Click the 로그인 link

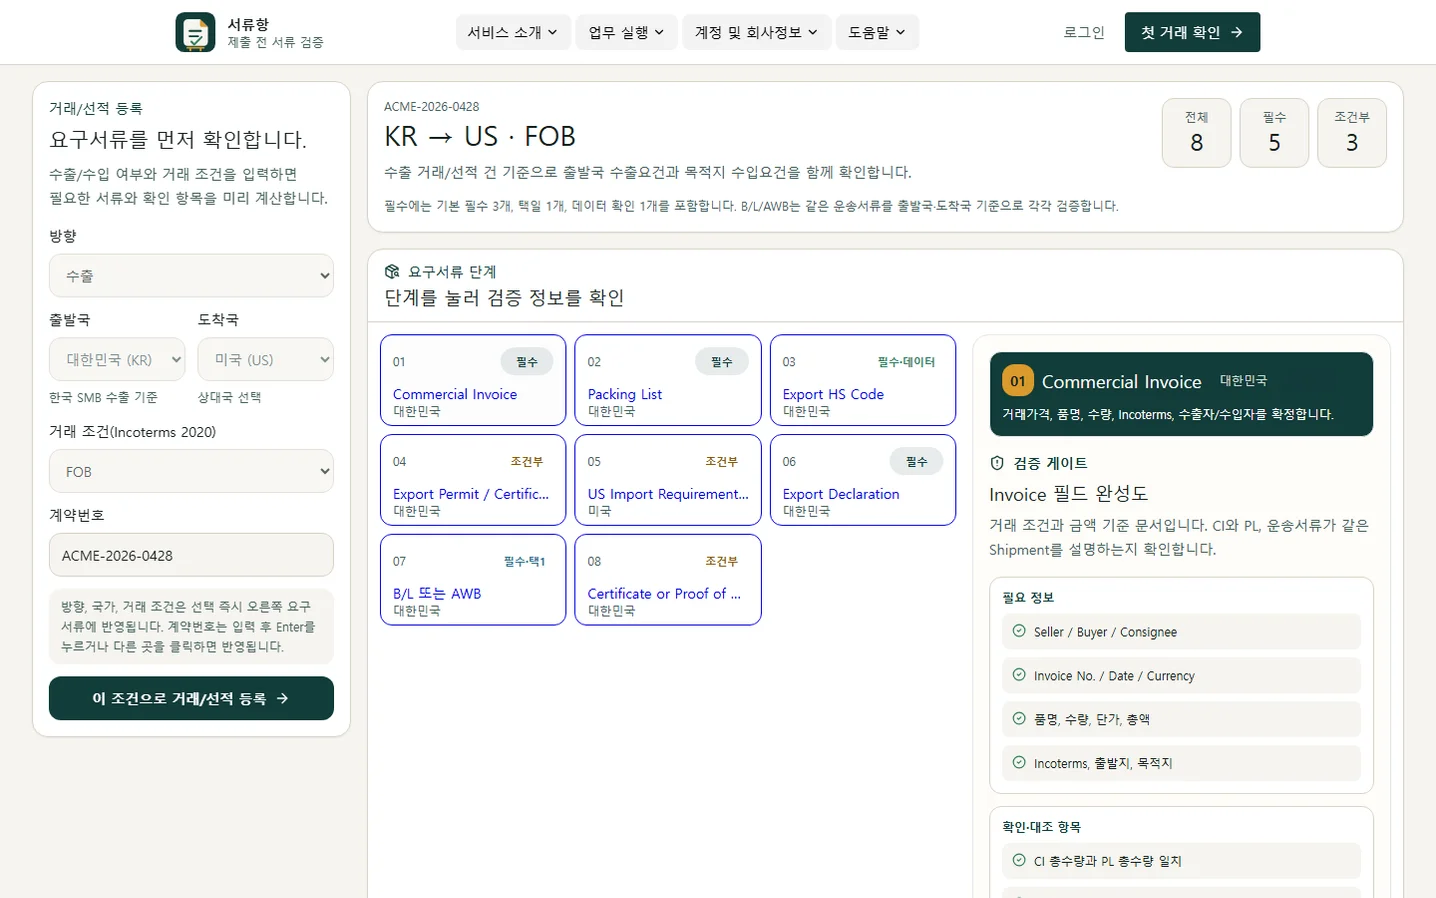(x=1084, y=32)
